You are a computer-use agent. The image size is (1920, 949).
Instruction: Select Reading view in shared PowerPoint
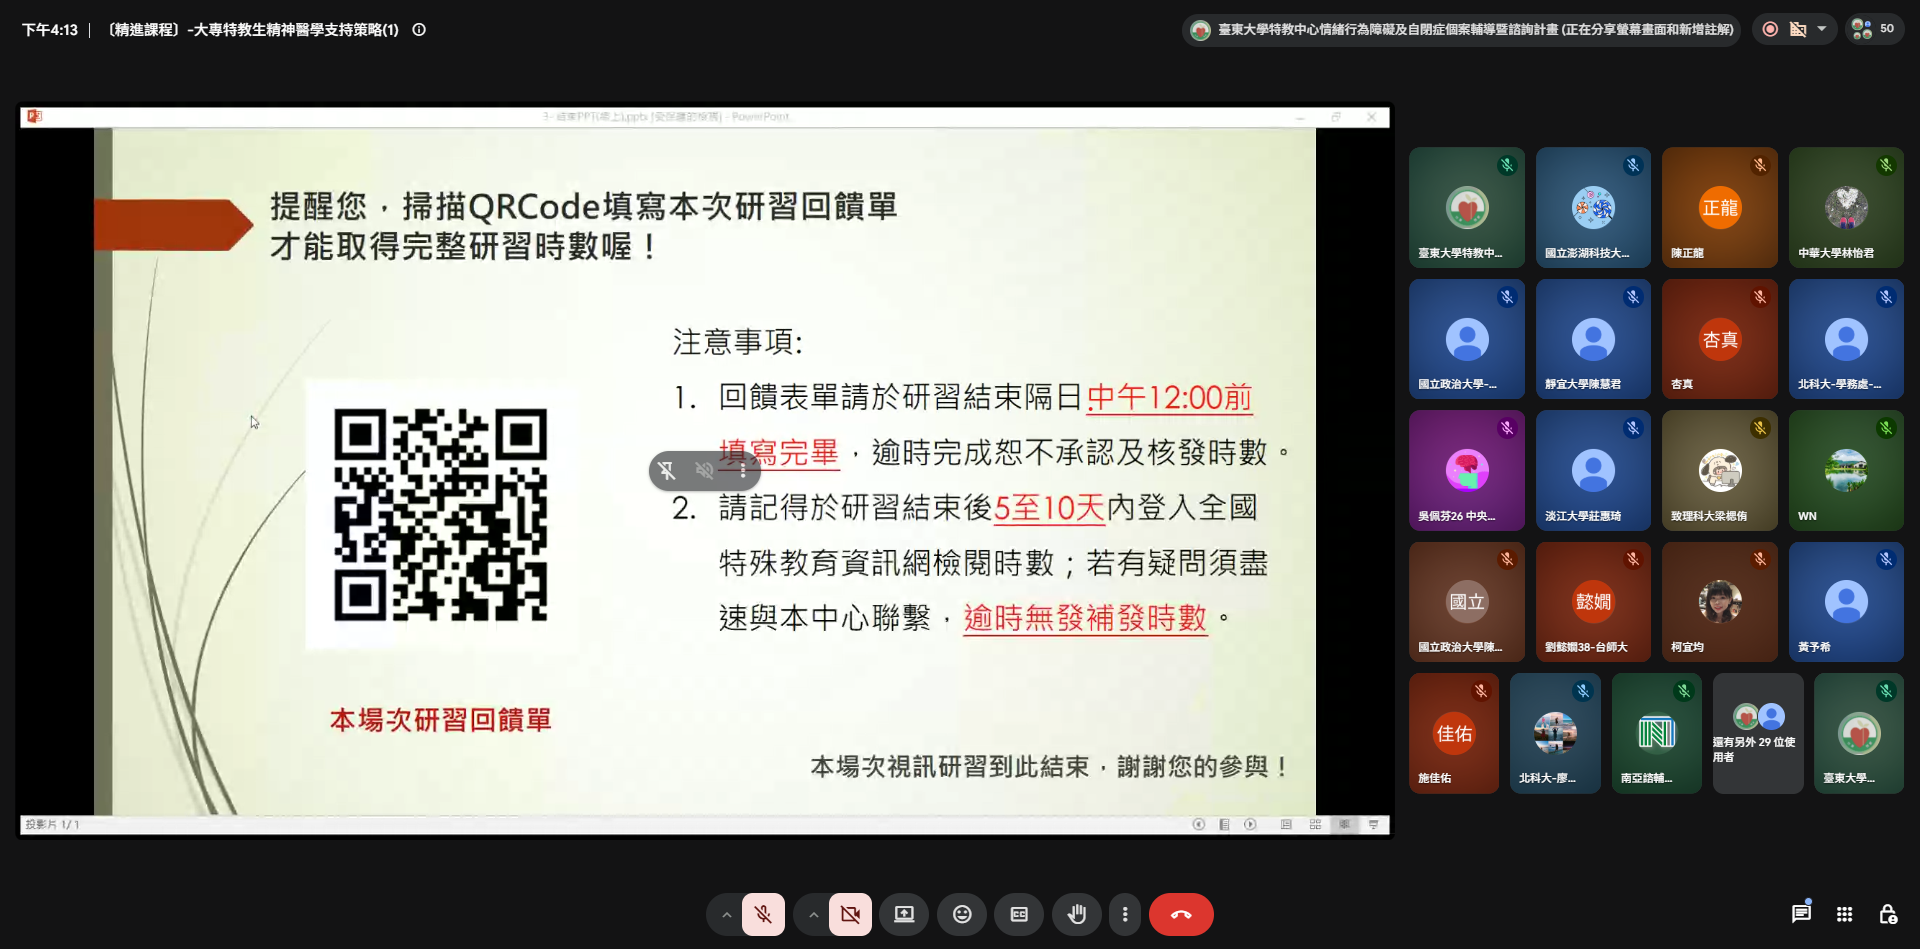coord(1344,825)
